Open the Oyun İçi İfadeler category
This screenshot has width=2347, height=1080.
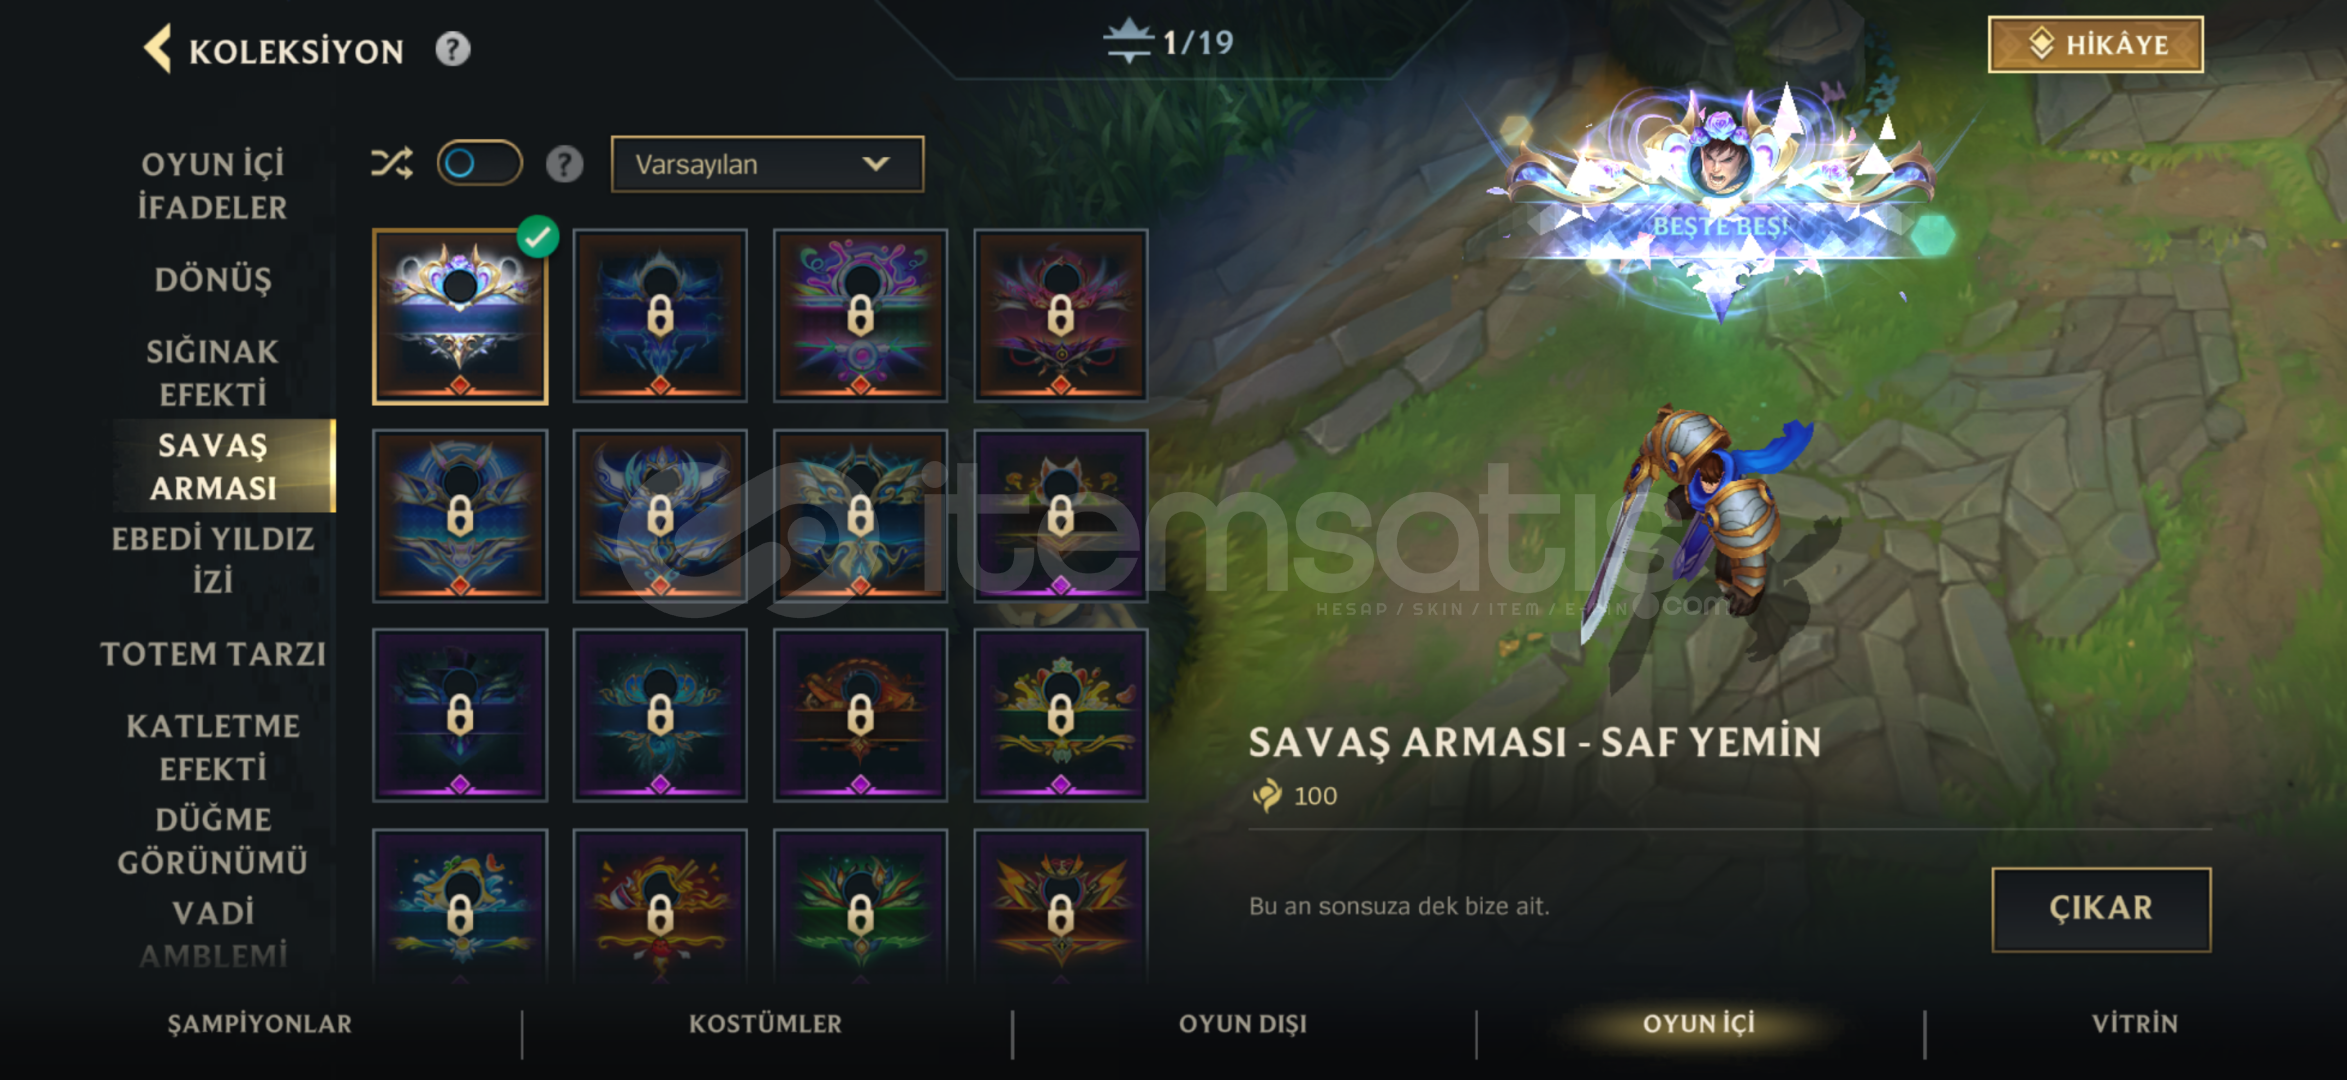coord(213,186)
